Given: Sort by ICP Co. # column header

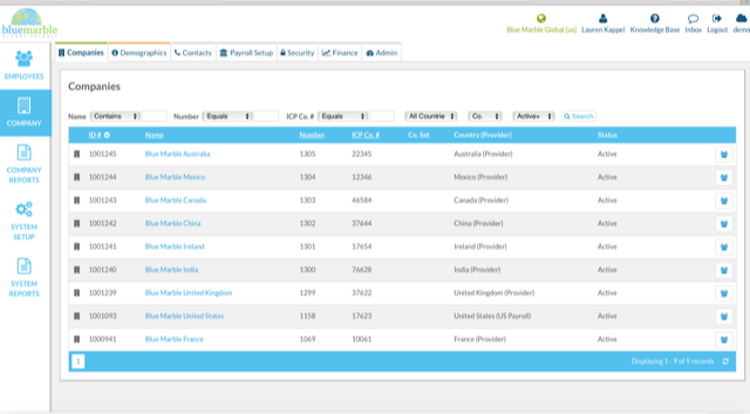Looking at the screenshot, I should point(365,135).
